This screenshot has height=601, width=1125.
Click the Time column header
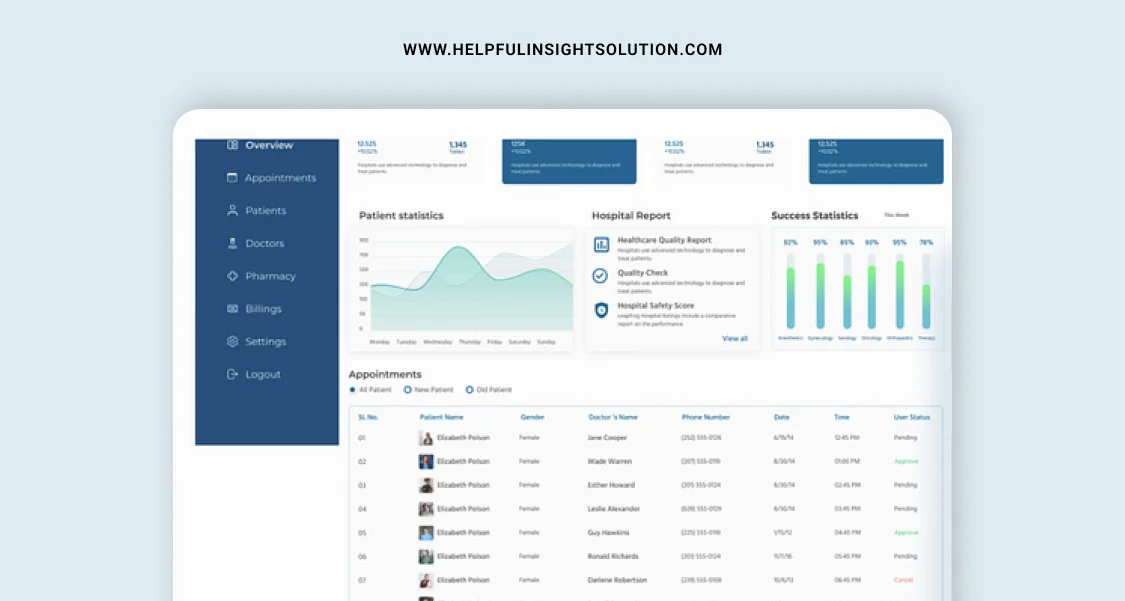(842, 417)
